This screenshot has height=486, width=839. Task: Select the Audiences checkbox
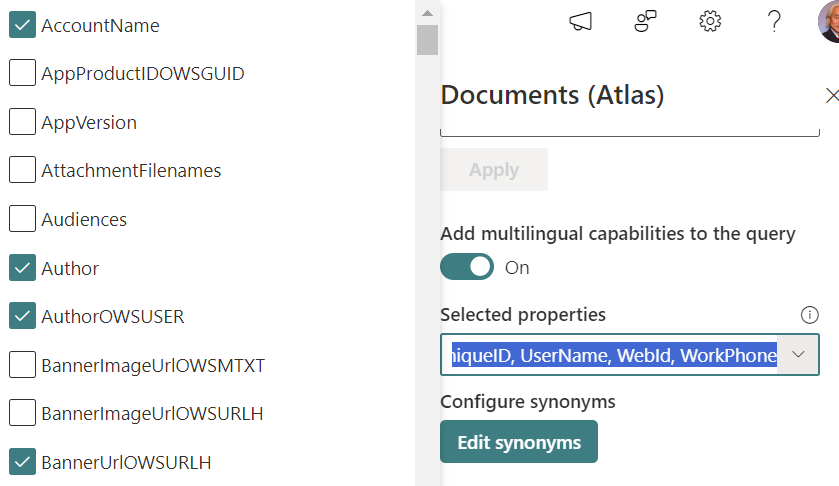click(x=23, y=219)
